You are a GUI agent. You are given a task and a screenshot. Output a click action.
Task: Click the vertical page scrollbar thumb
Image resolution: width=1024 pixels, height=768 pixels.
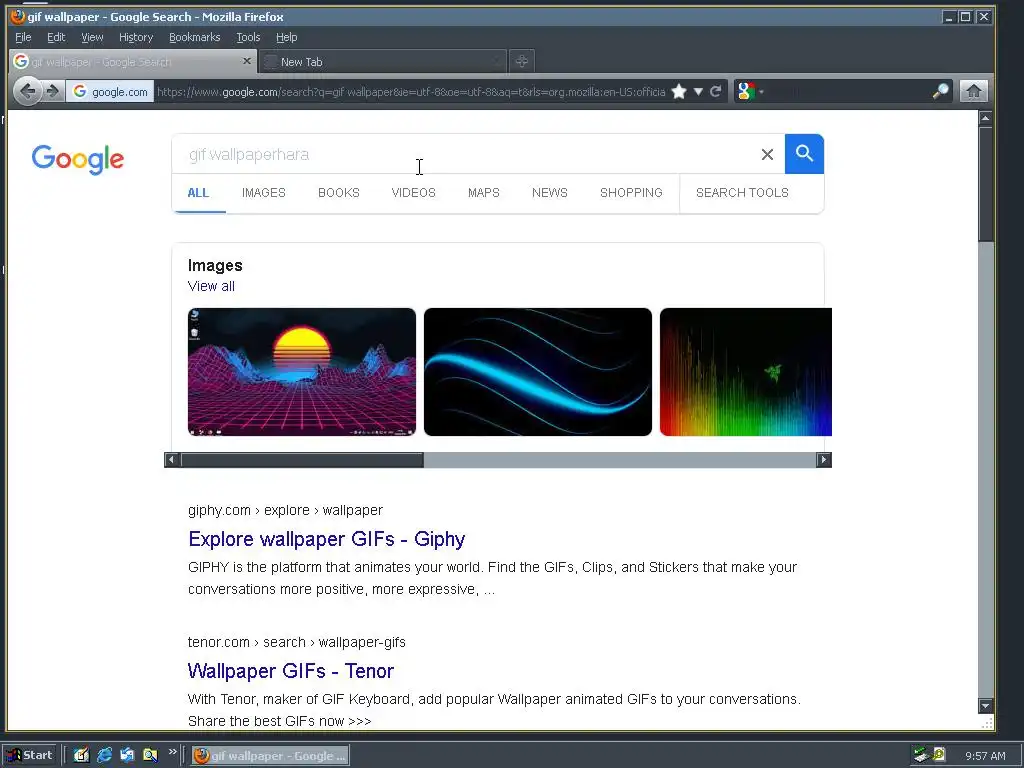click(x=985, y=184)
